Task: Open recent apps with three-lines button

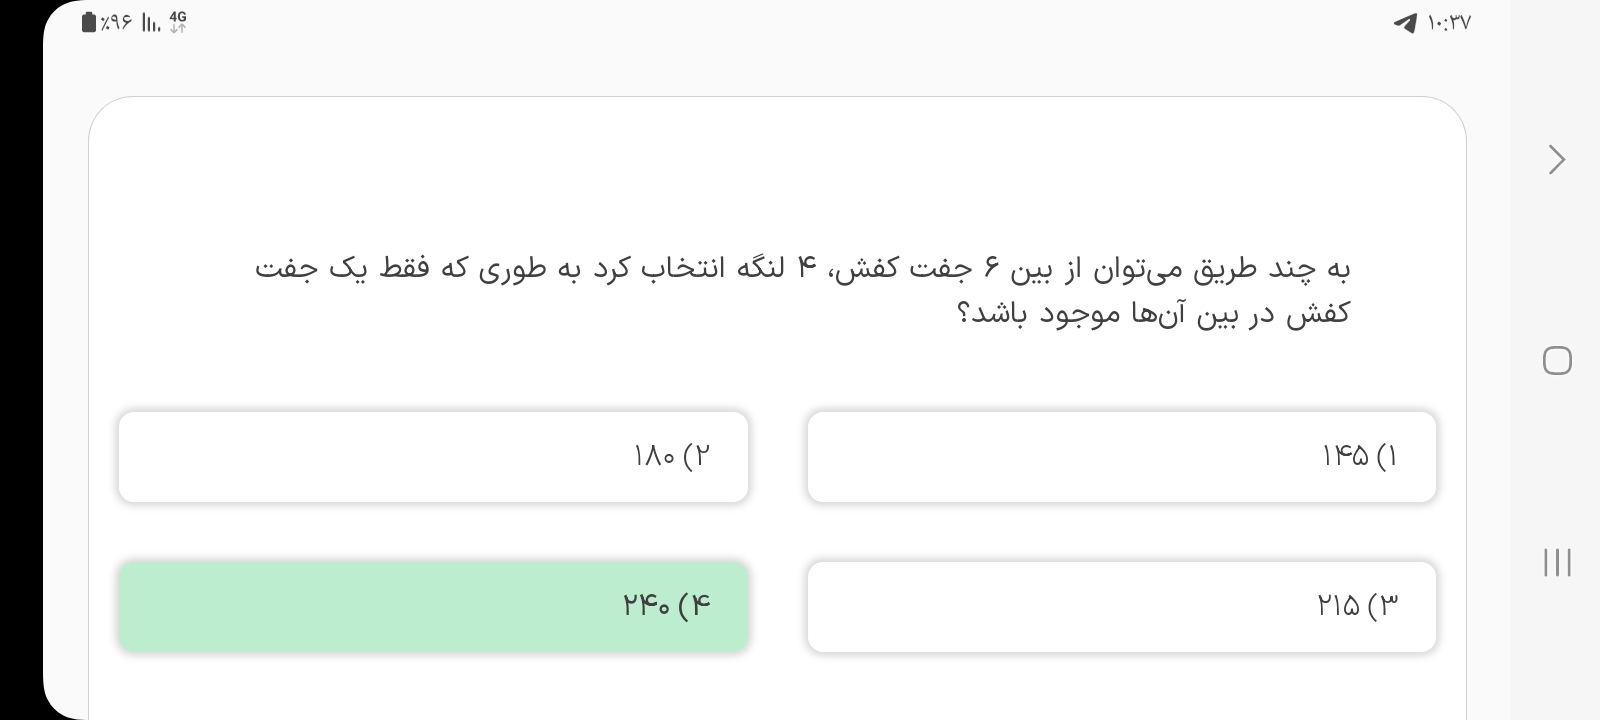Action: [1557, 562]
